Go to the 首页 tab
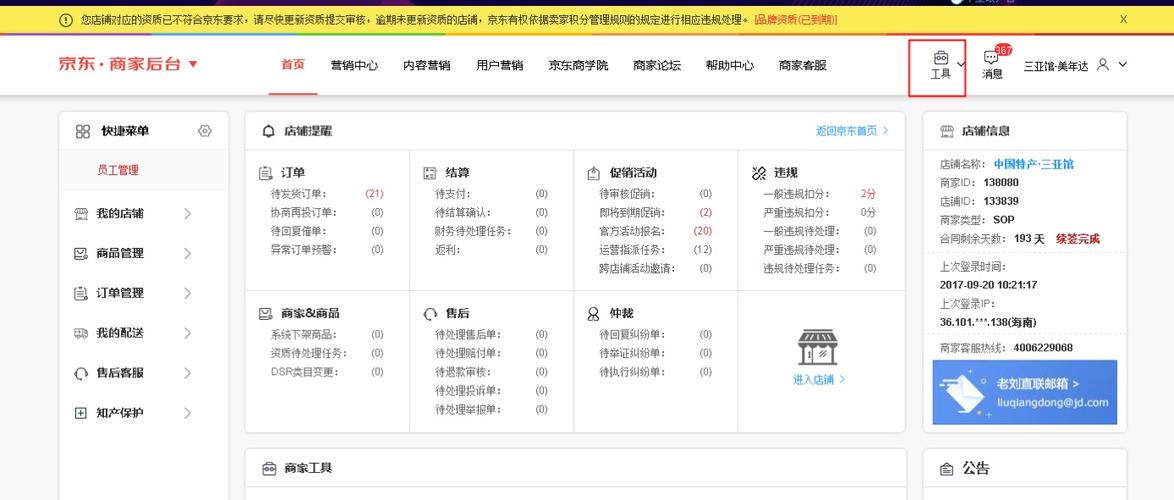The height and width of the screenshot is (500, 1174). [293, 65]
